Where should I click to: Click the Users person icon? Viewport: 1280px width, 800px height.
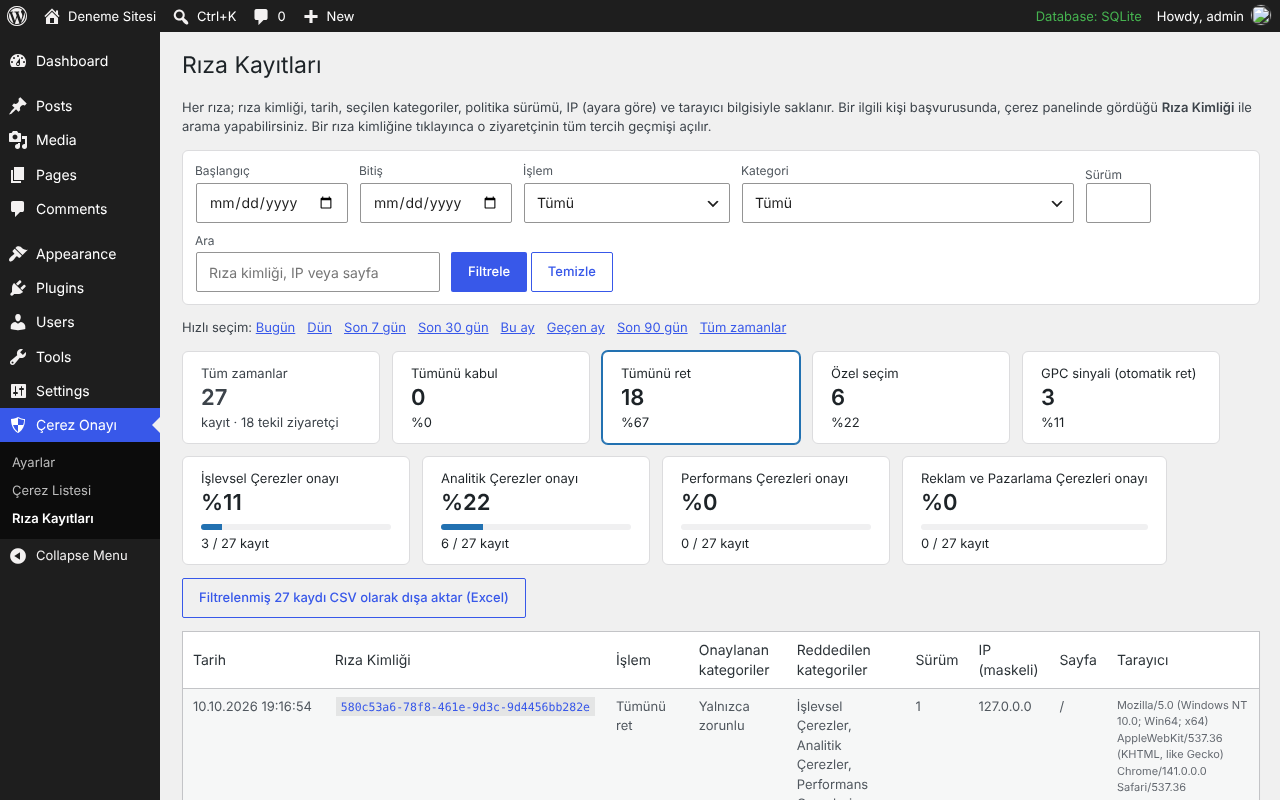[18, 322]
